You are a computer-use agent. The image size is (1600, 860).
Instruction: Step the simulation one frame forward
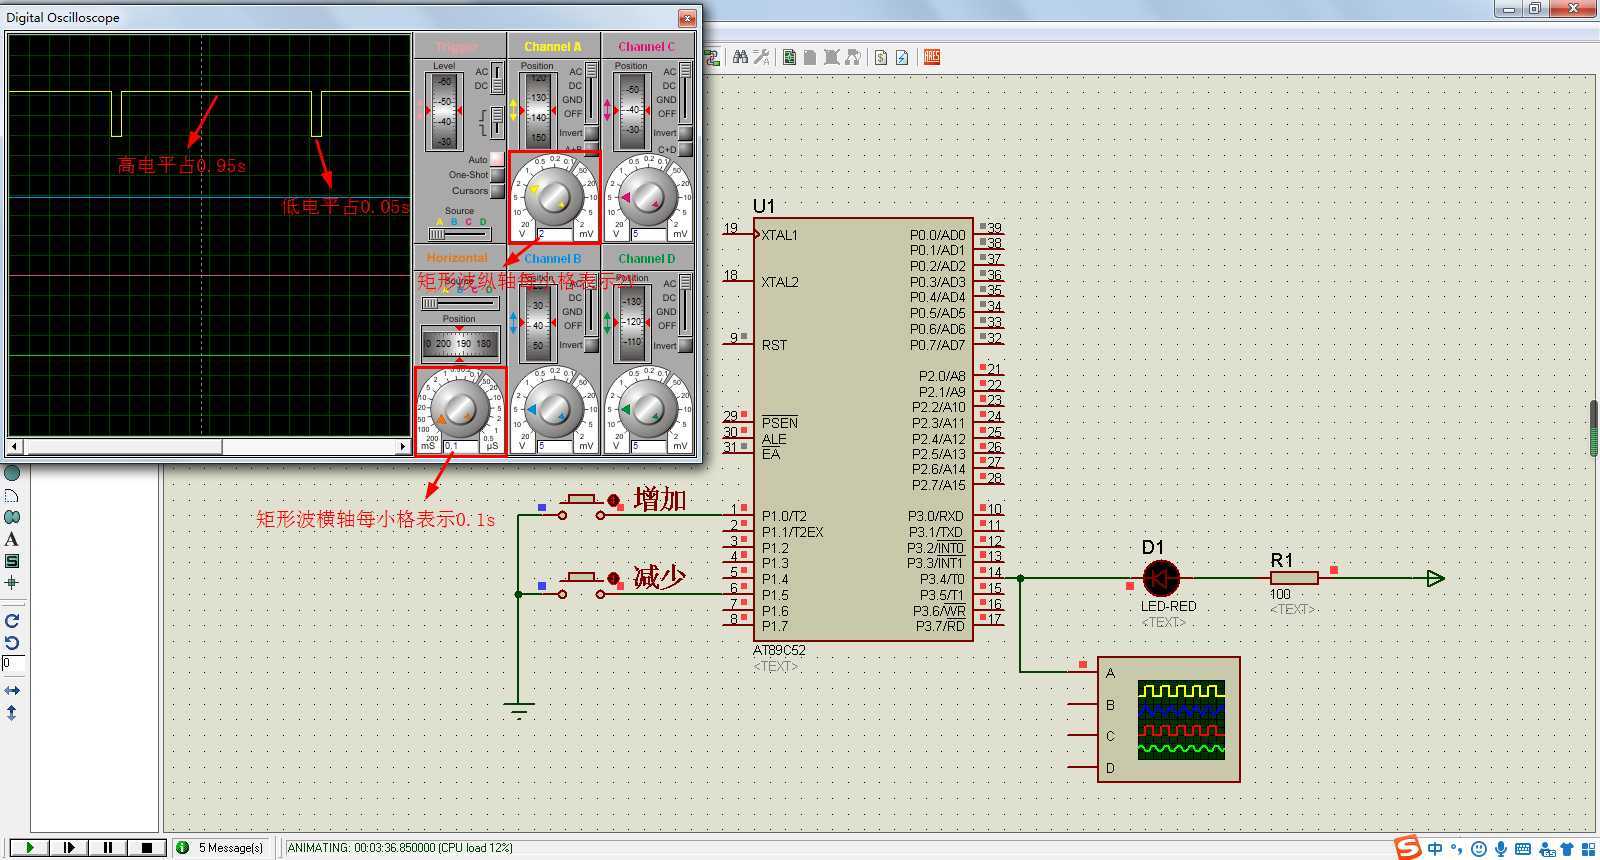click(x=69, y=847)
